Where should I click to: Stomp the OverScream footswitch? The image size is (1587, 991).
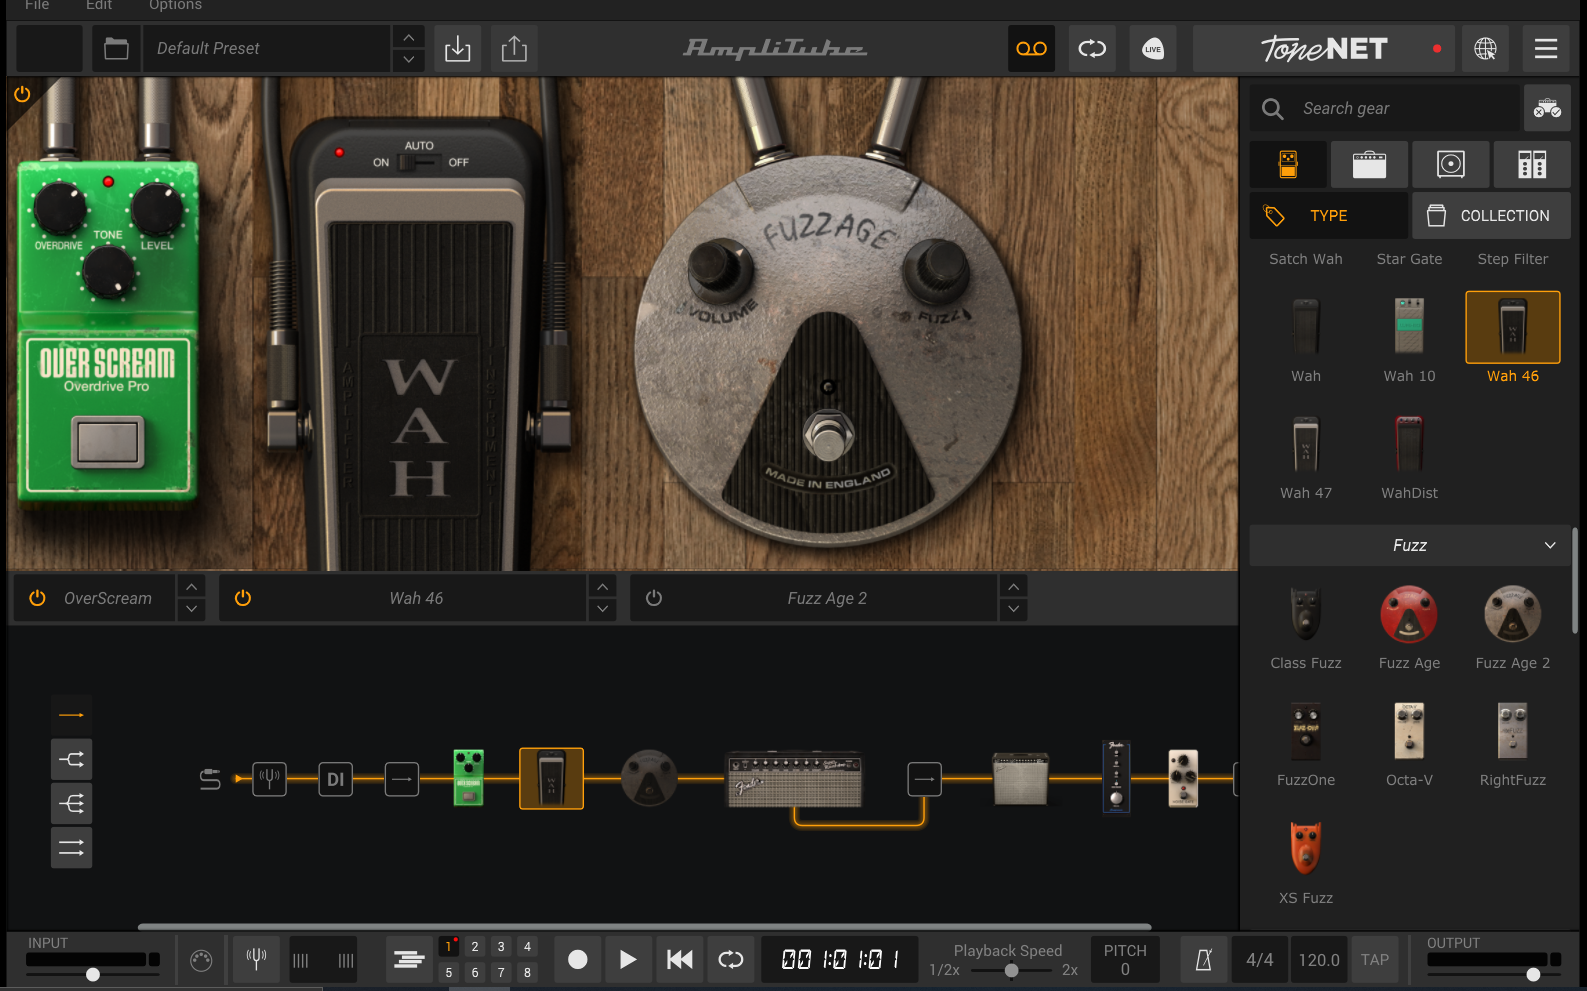point(107,442)
